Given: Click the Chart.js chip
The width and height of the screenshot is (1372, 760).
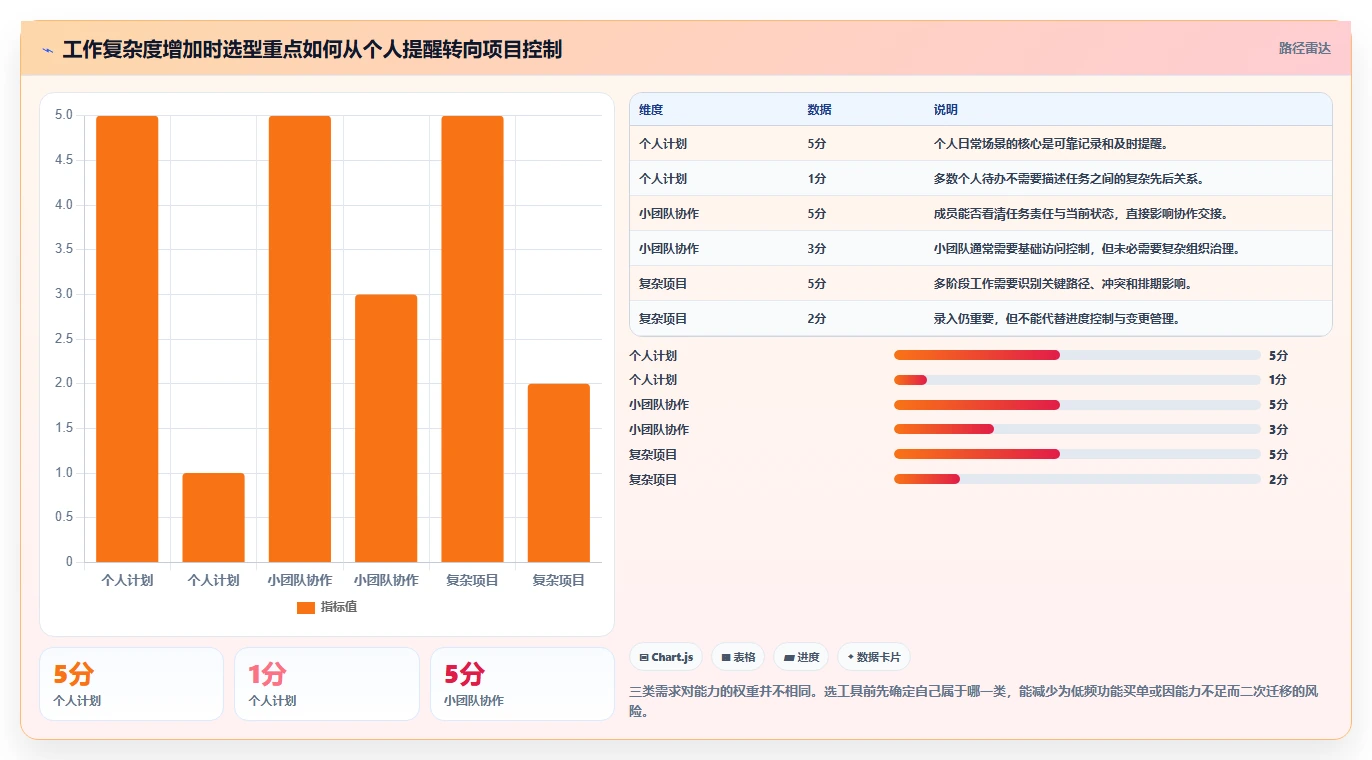Looking at the screenshot, I should [665, 657].
